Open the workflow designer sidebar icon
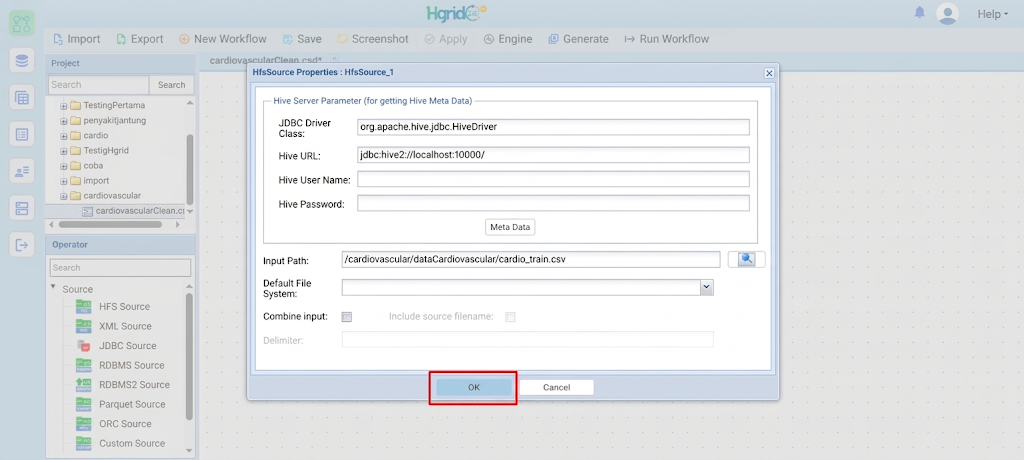This screenshot has width=1024, height=460. [22, 24]
